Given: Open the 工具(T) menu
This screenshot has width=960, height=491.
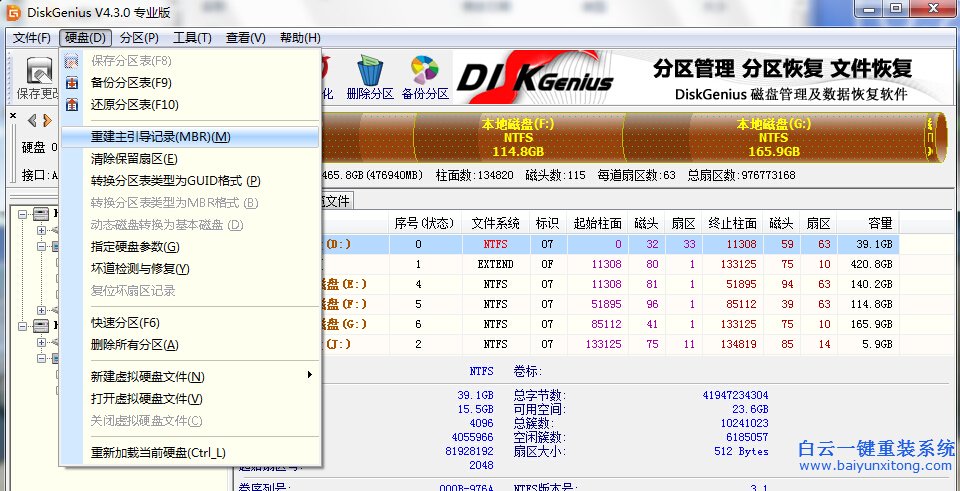Looking at the screenshot, I should coord(192,38).
